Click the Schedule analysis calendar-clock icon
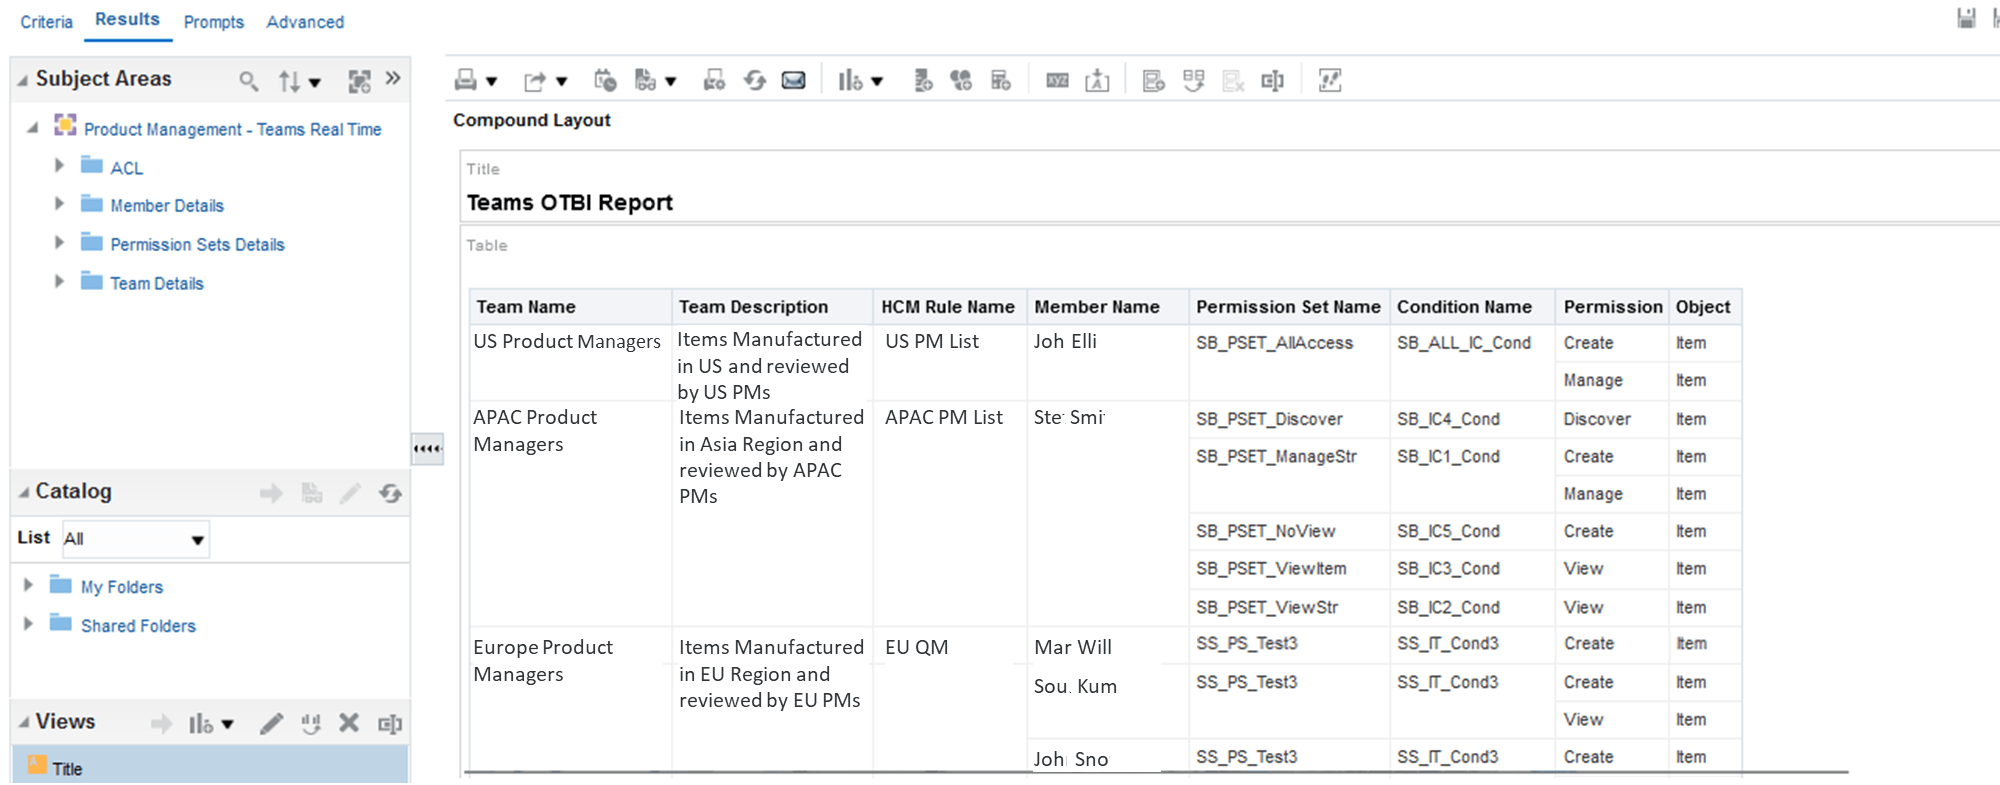Image resolution: width=2000 pixels, height=785 pixels. click(x=605, y=80)
